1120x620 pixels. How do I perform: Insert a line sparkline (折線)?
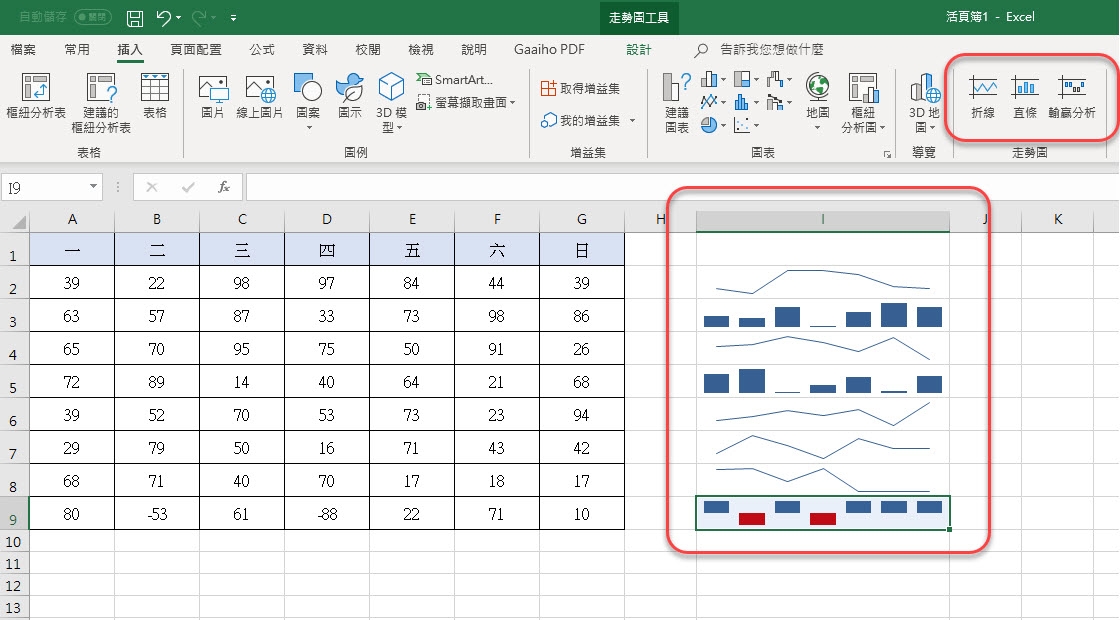(983, 97)
